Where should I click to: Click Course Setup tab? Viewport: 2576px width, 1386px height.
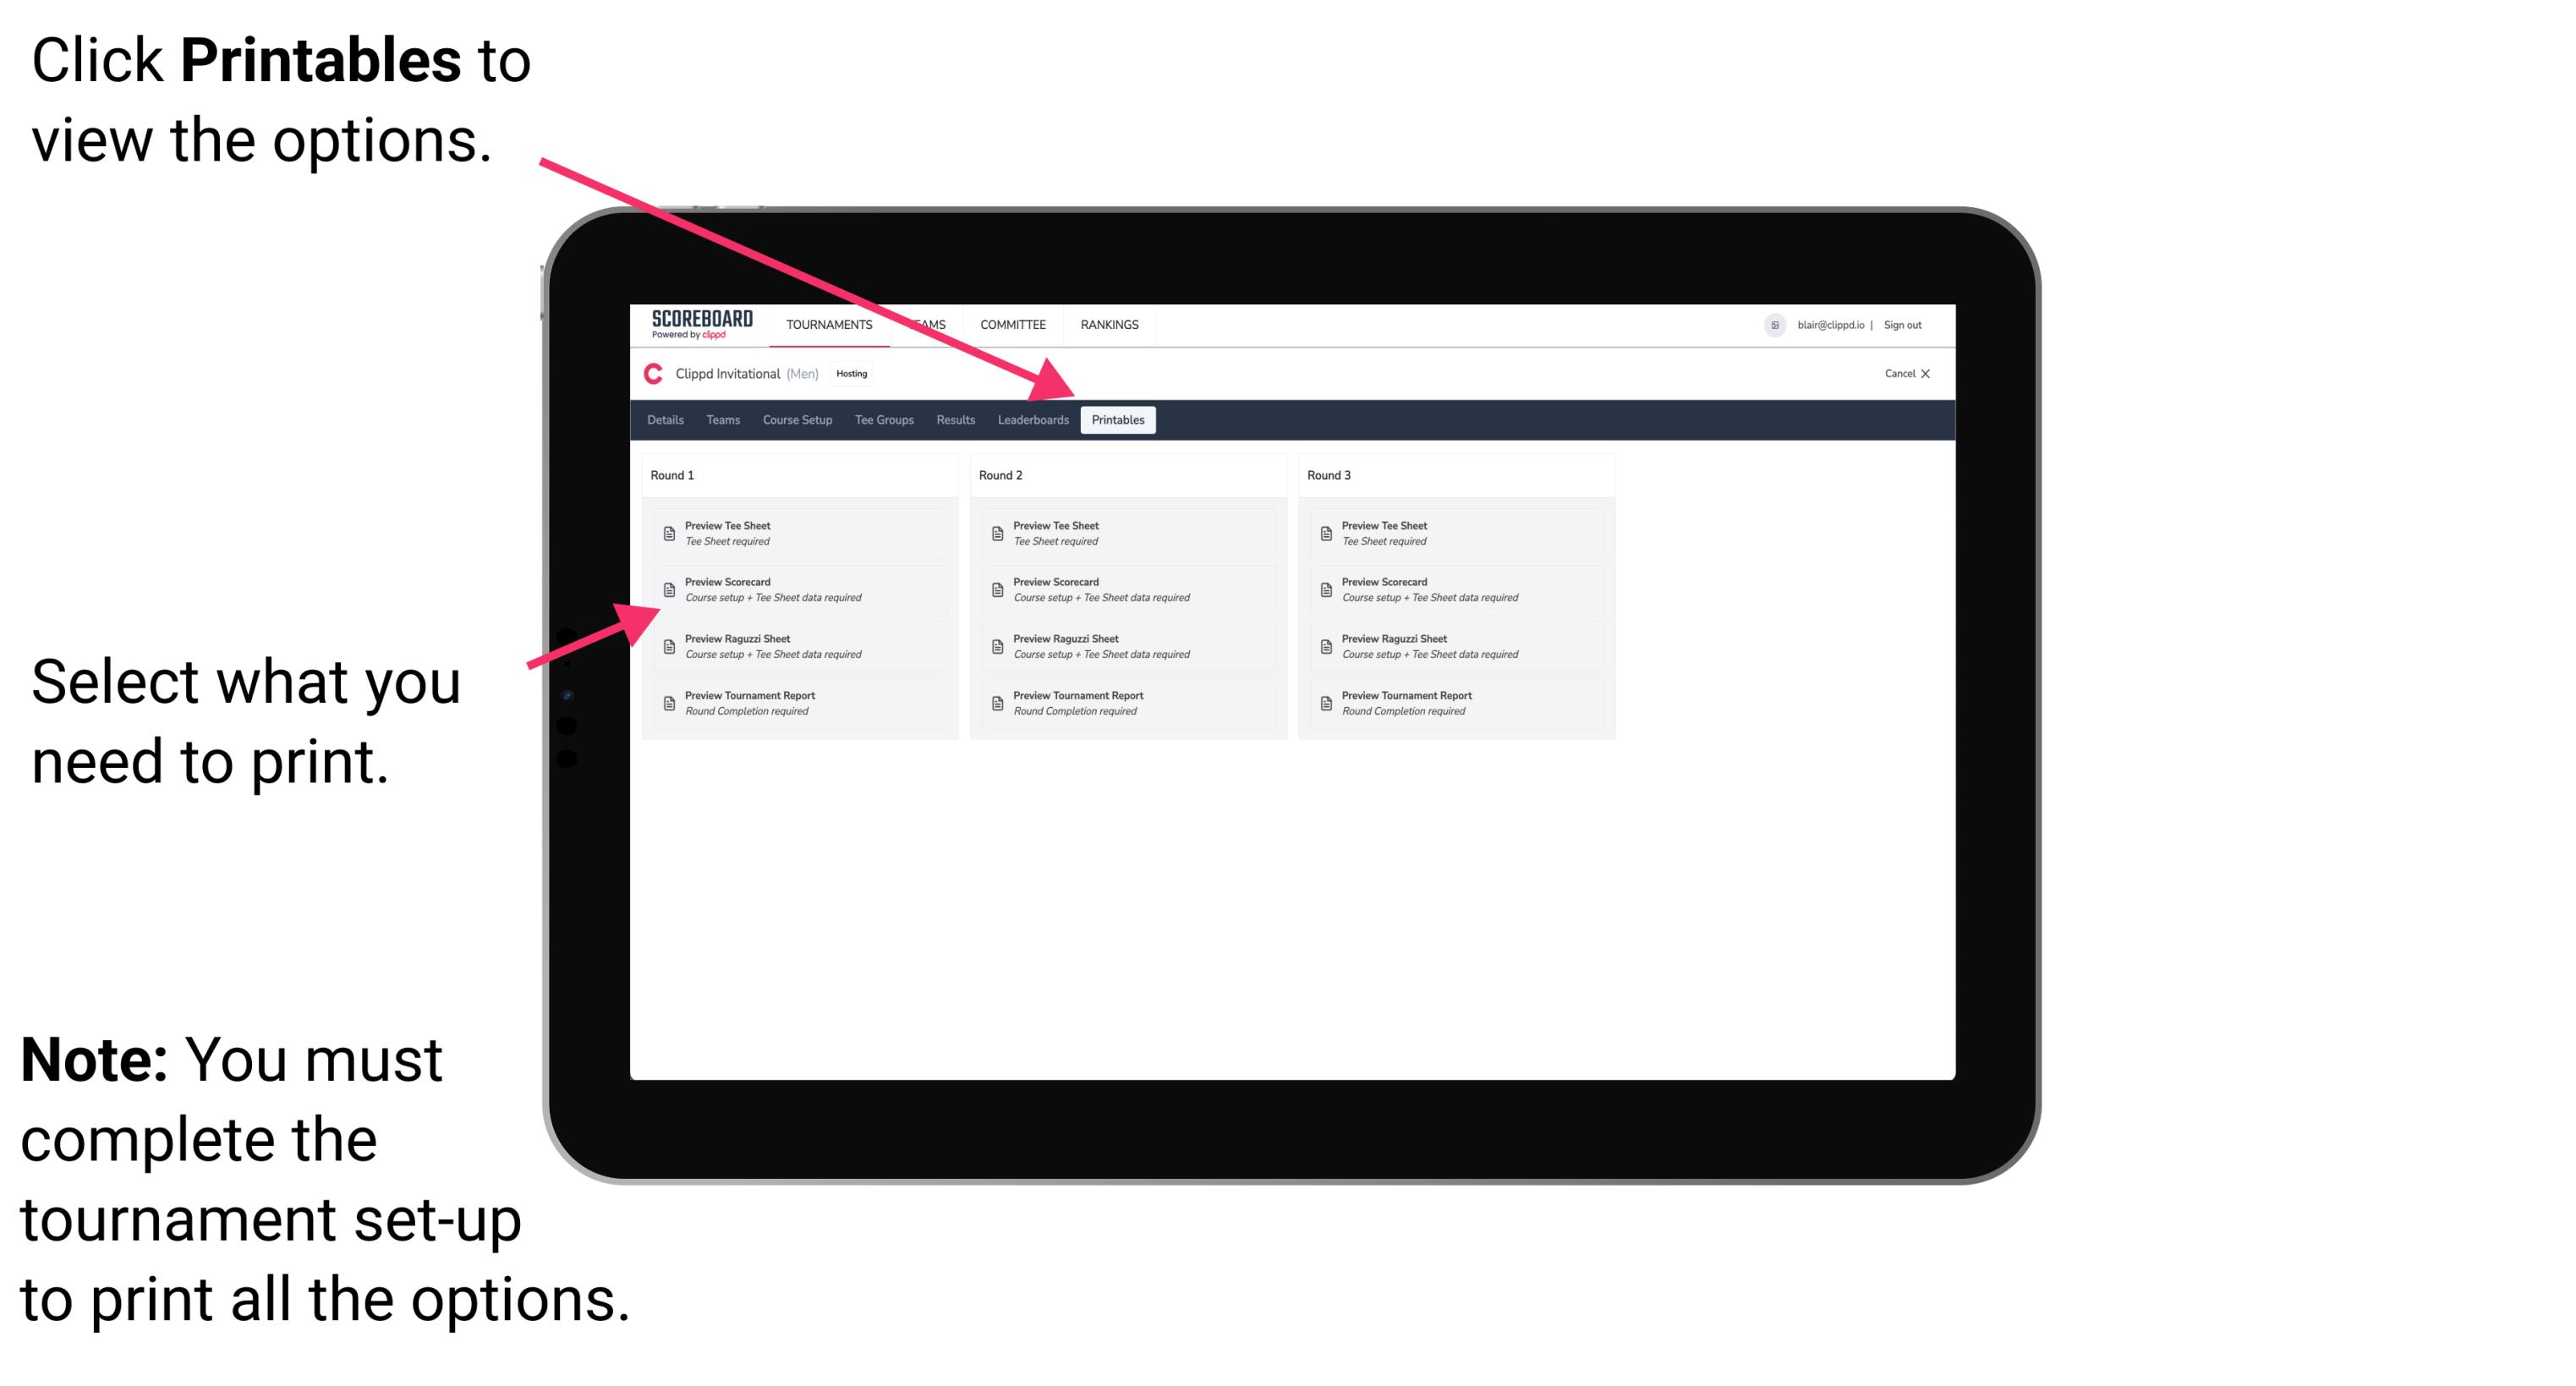coord(797,420)
